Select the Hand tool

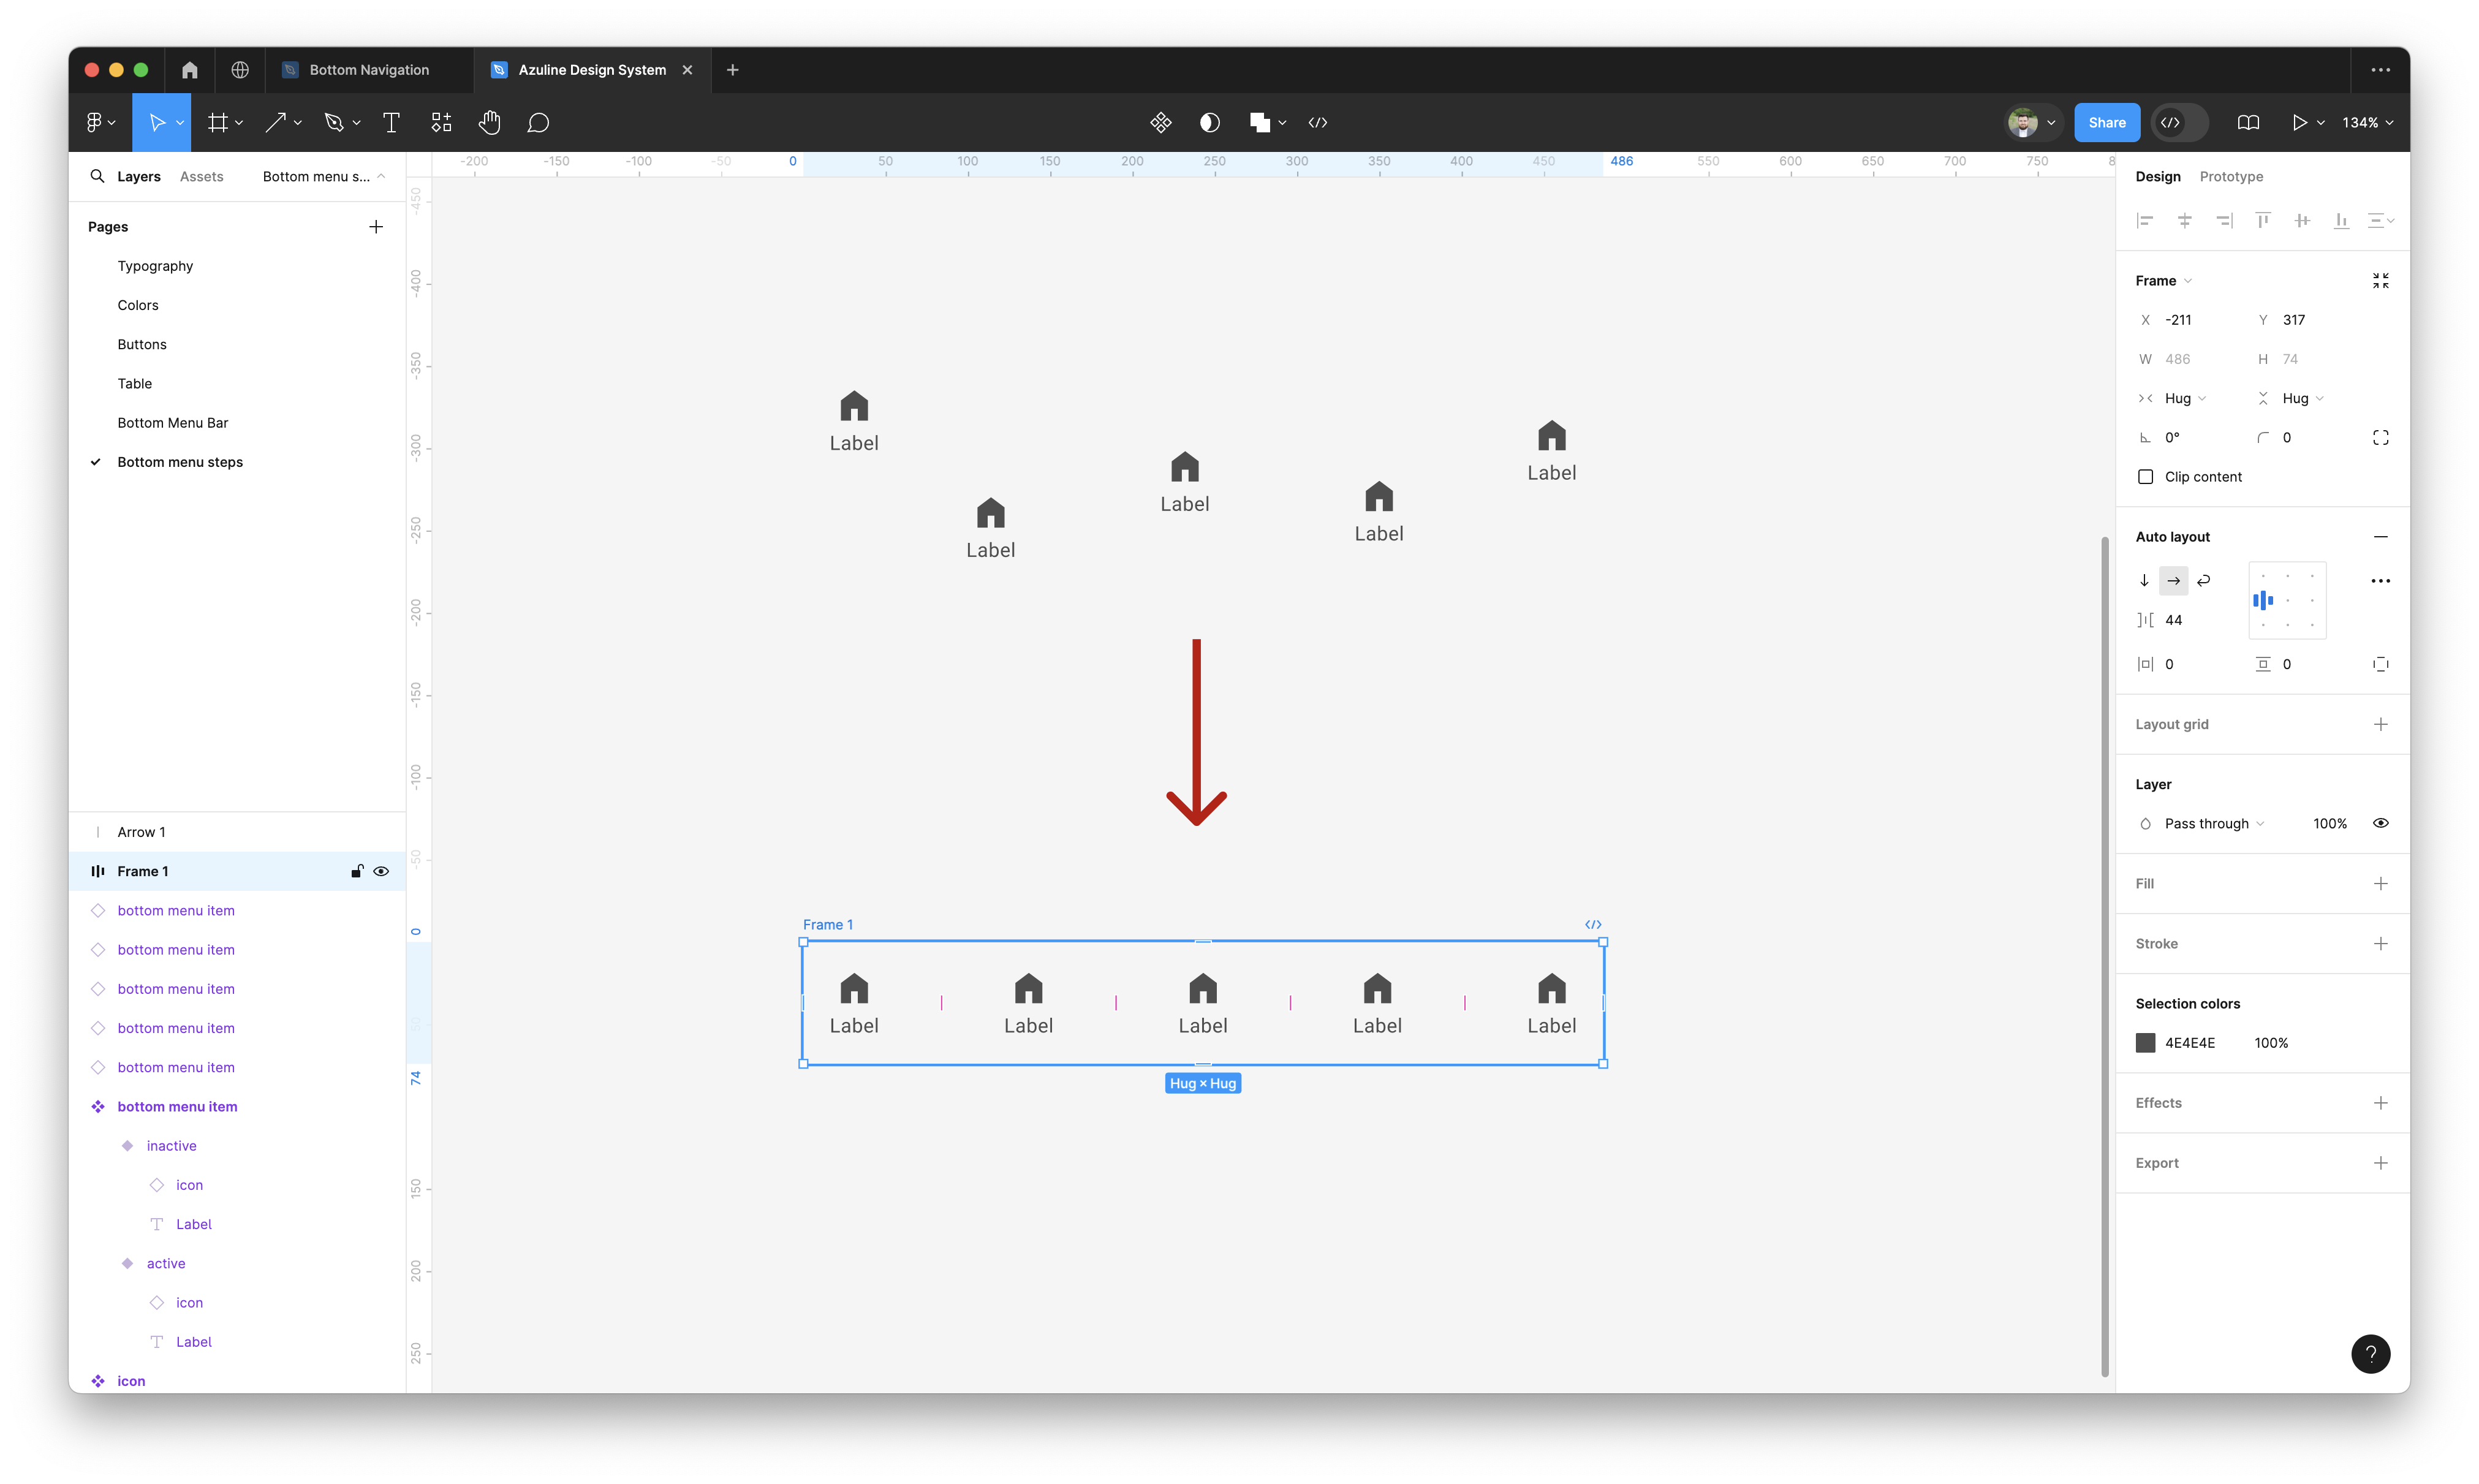(489, 122)
